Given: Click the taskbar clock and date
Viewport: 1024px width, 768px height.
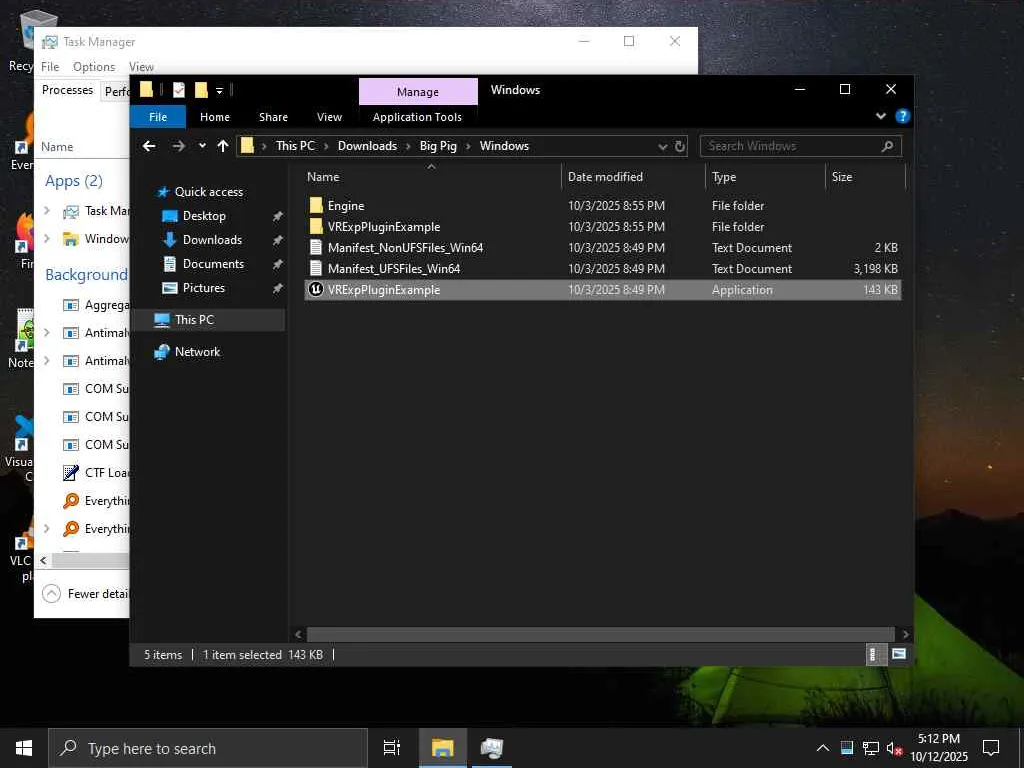Looking at the screenshot, I should pyautogui.click(x=938, y=748).
